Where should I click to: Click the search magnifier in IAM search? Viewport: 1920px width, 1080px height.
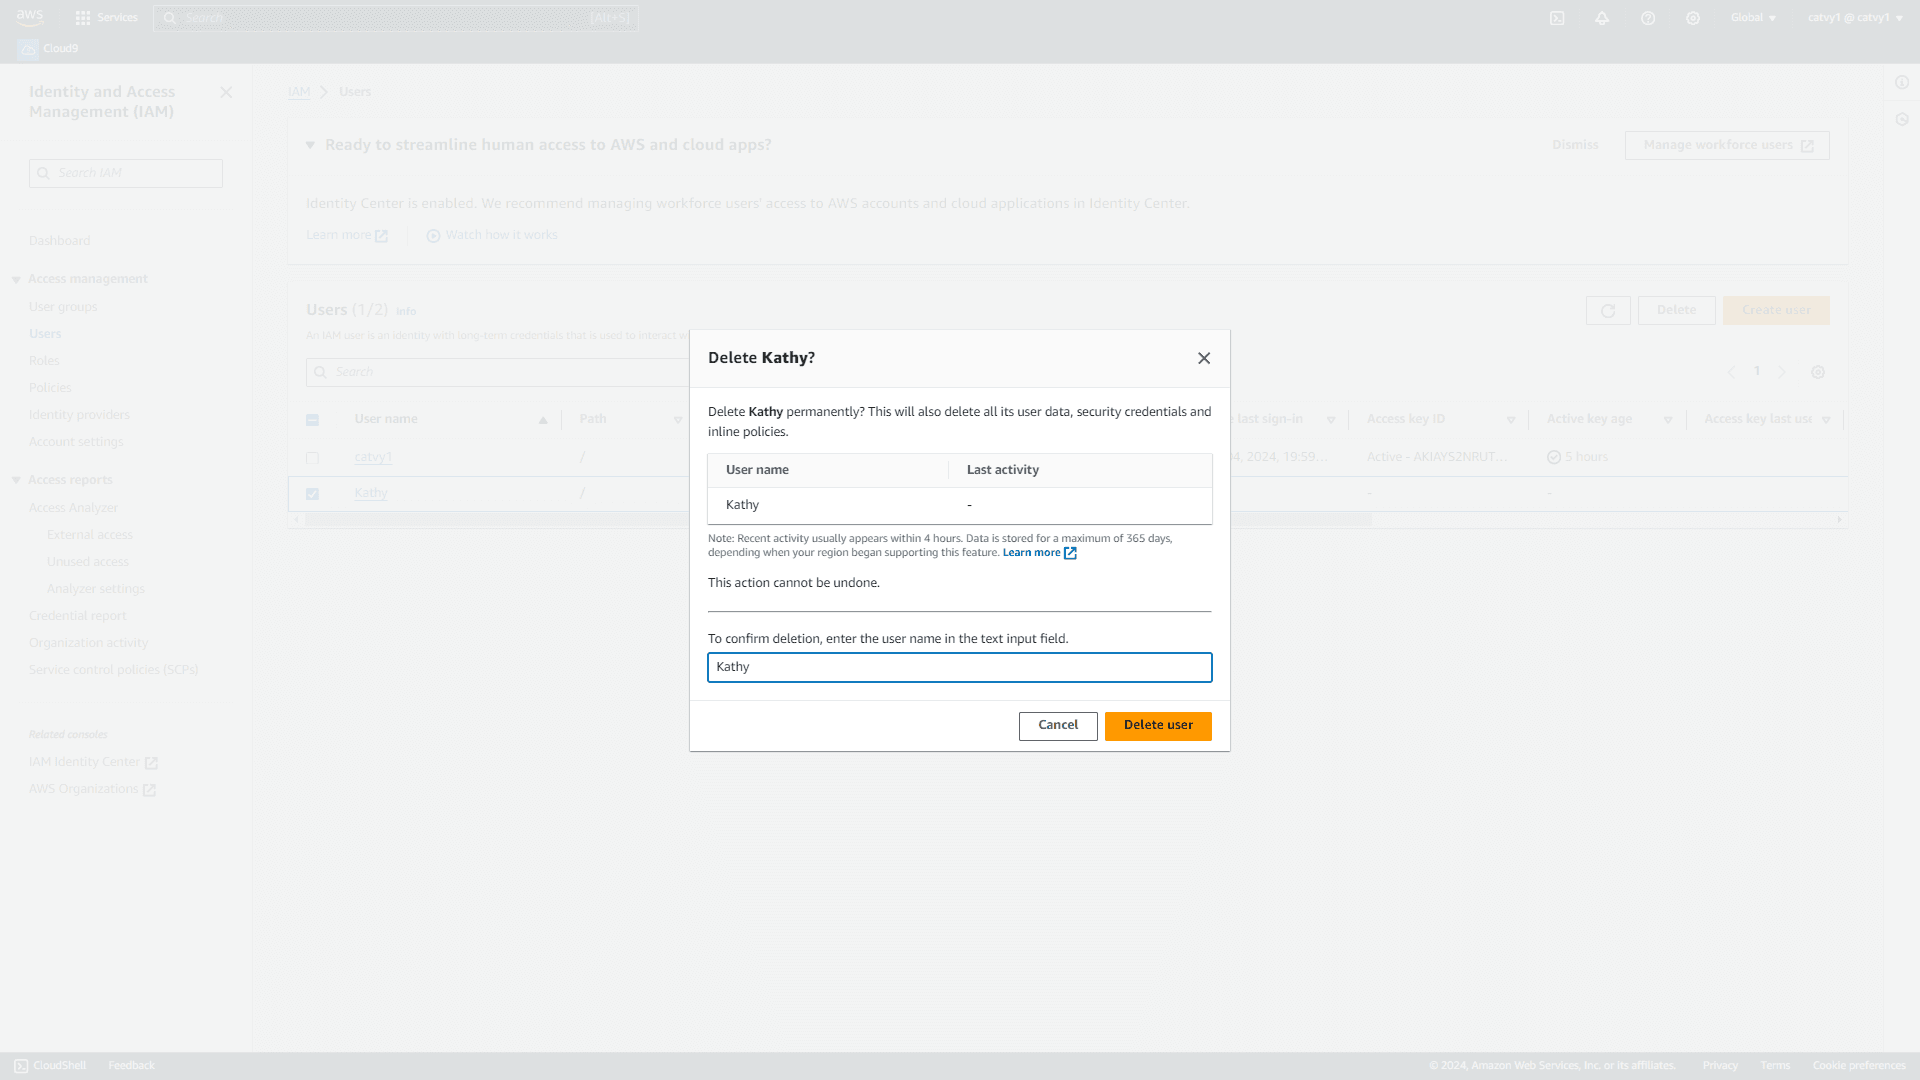pyautogui.click(x=43, y=174)
